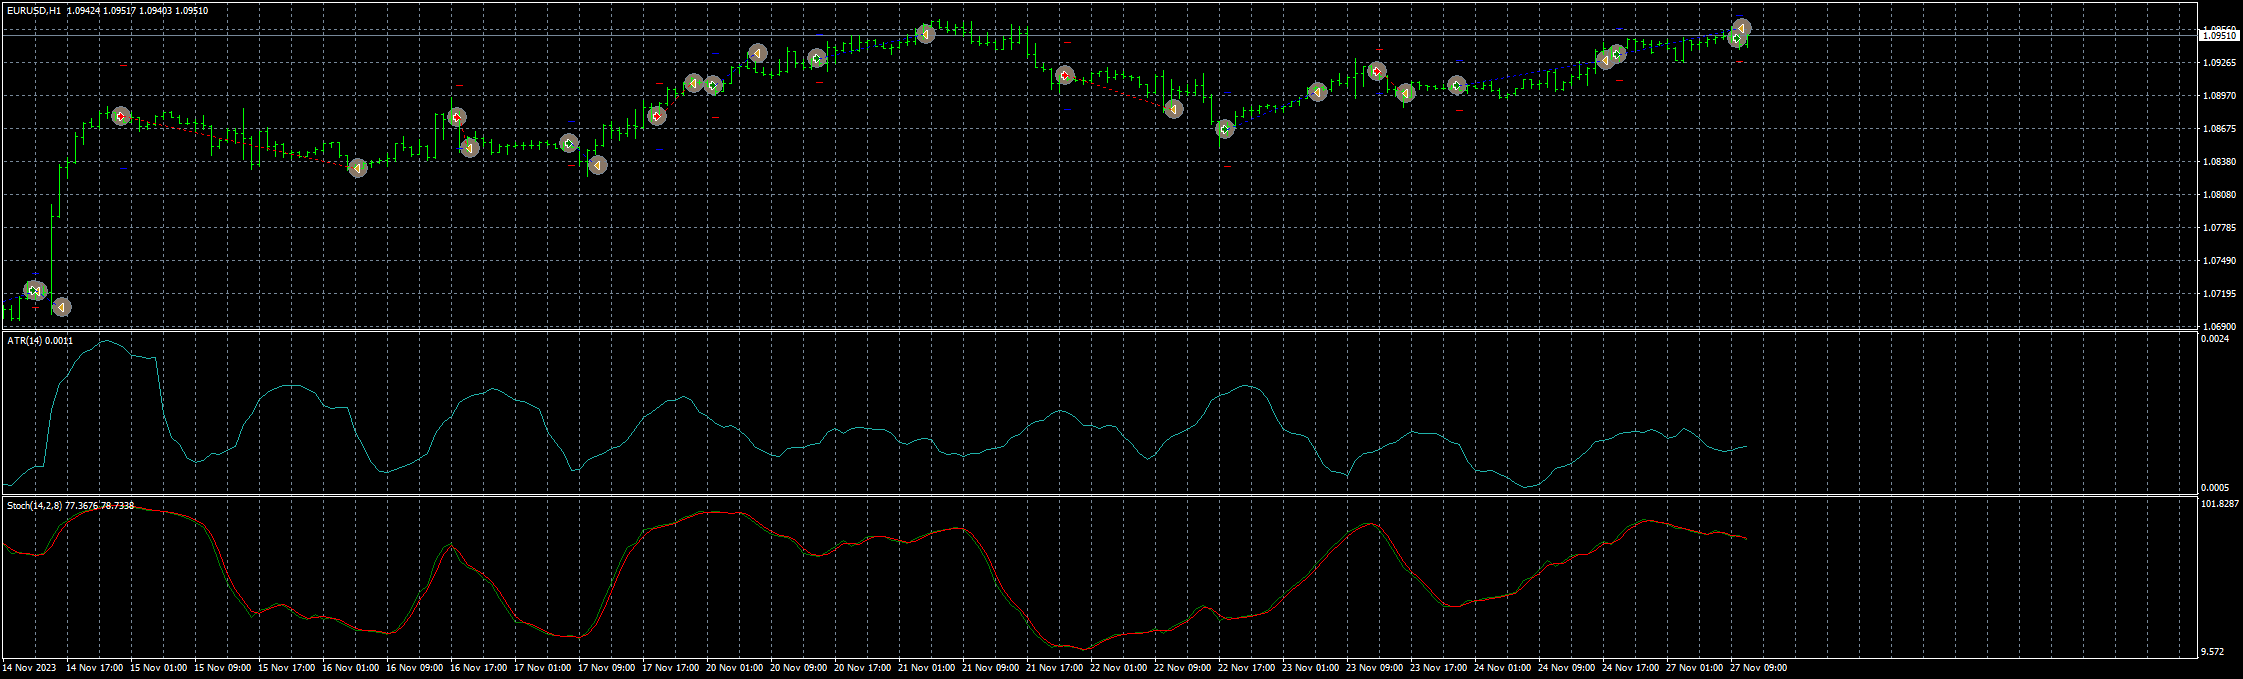Click the 23 Nov 09:00 time axis label
Screen dimensions: 2243x679
point(1374,667)
